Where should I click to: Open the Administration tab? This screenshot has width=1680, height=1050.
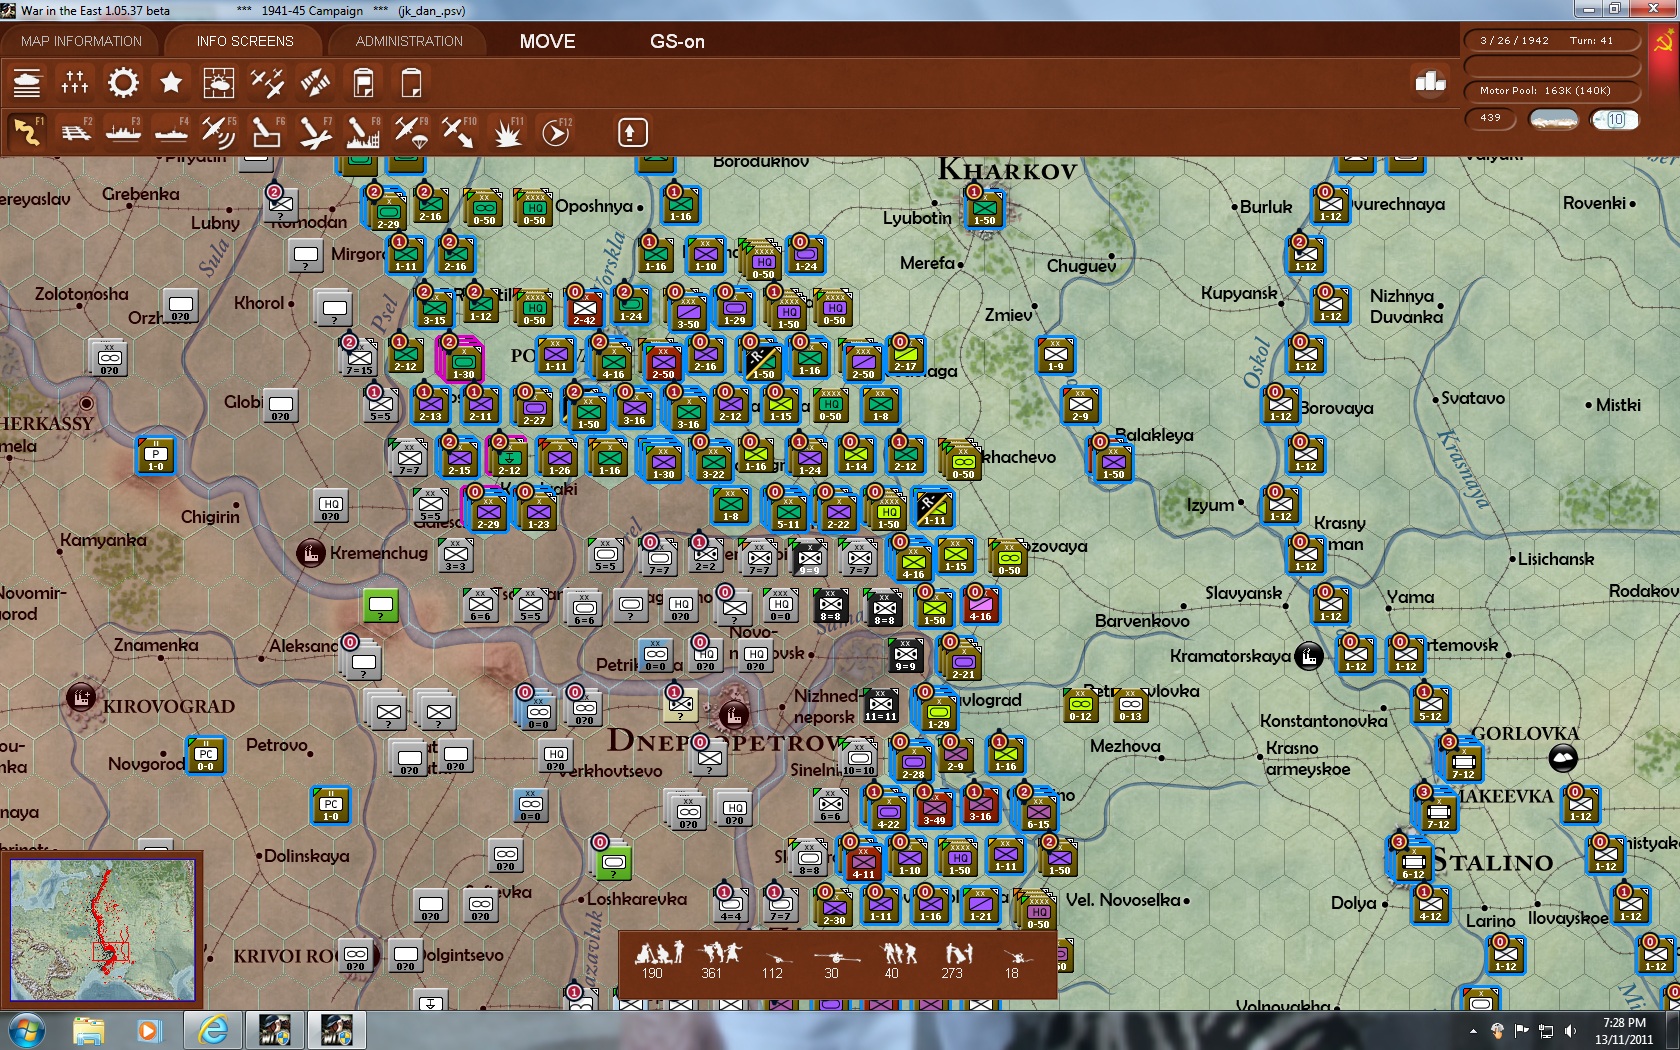click(x=409, y=41)
